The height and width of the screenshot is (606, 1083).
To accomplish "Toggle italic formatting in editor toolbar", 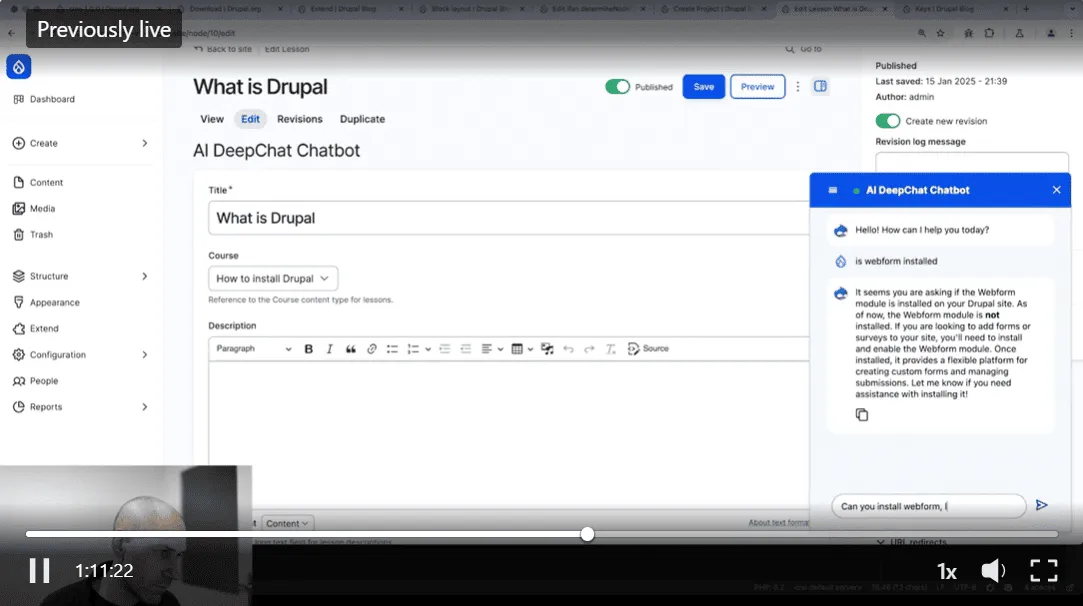I will coord(329,349).
